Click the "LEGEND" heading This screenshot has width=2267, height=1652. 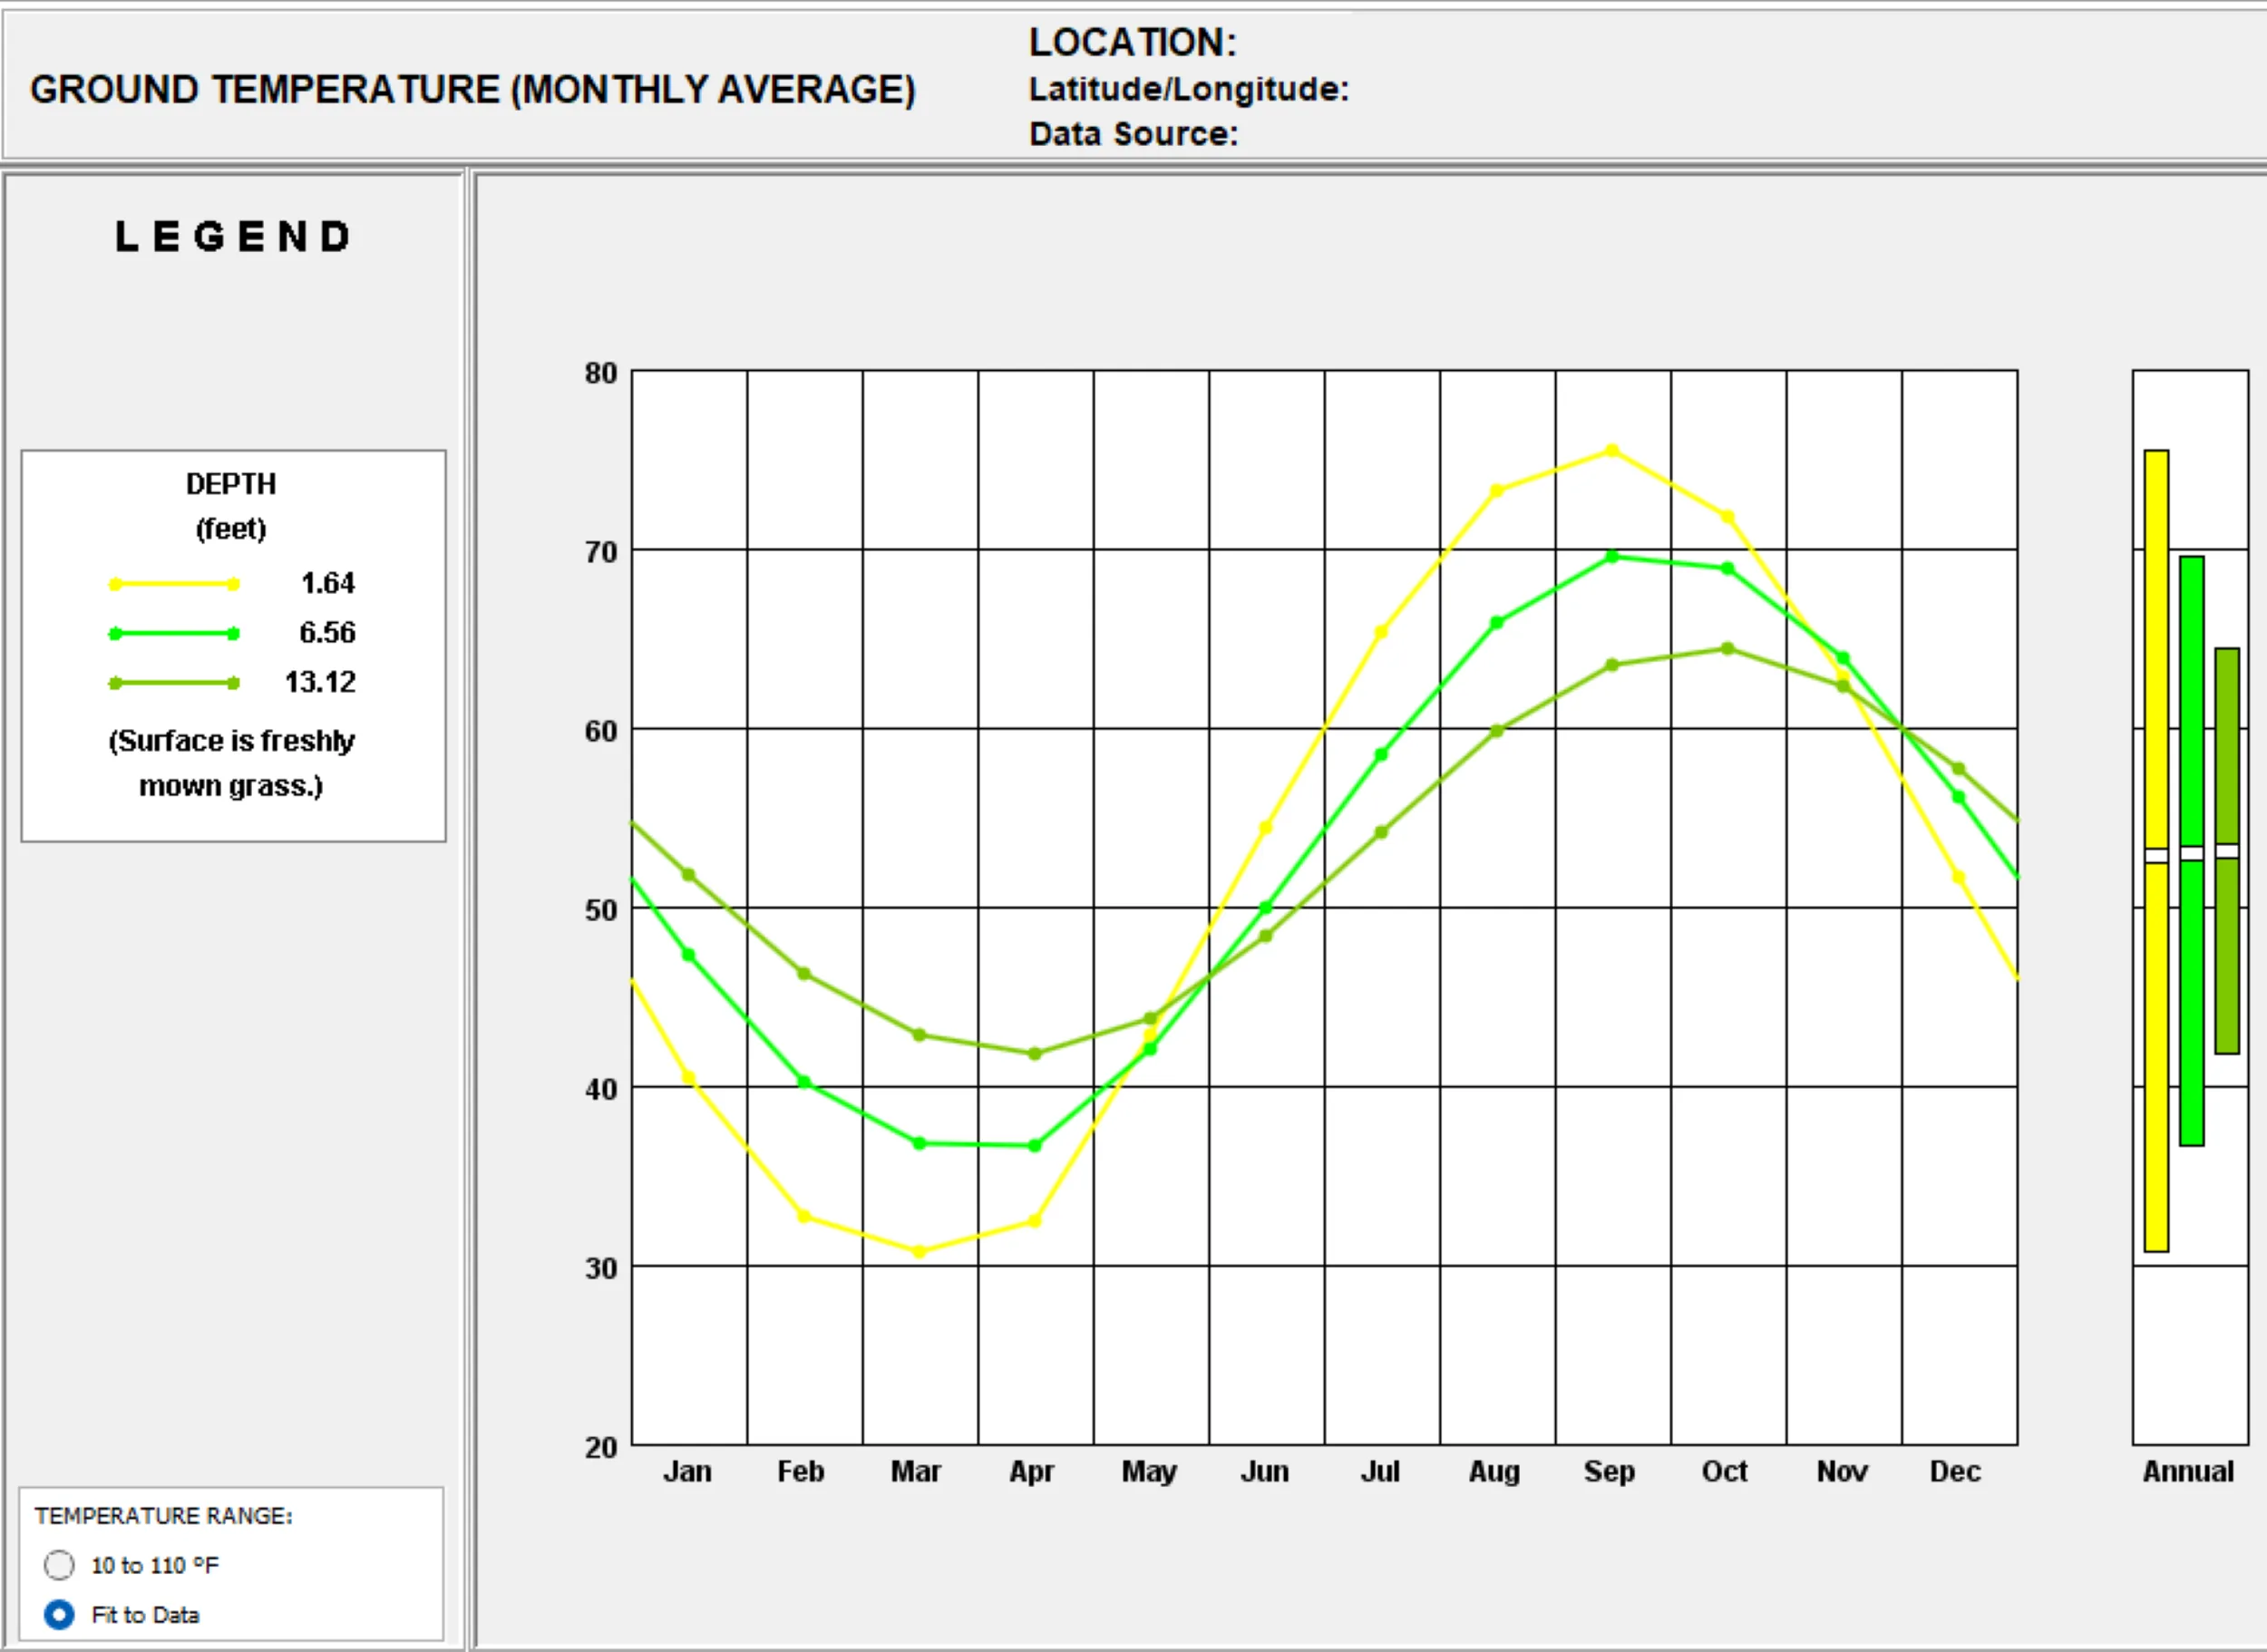[233, 237]
